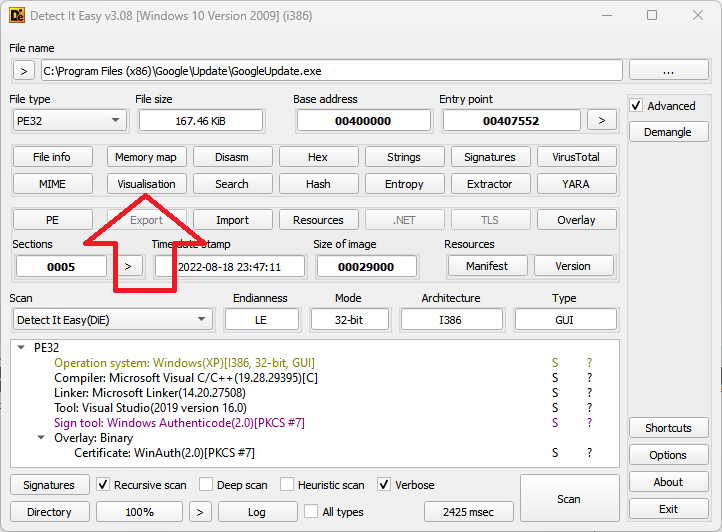
Task: Disable the Recursive scan checkbox
Action: pyautogui.click(x=103, y=485)
